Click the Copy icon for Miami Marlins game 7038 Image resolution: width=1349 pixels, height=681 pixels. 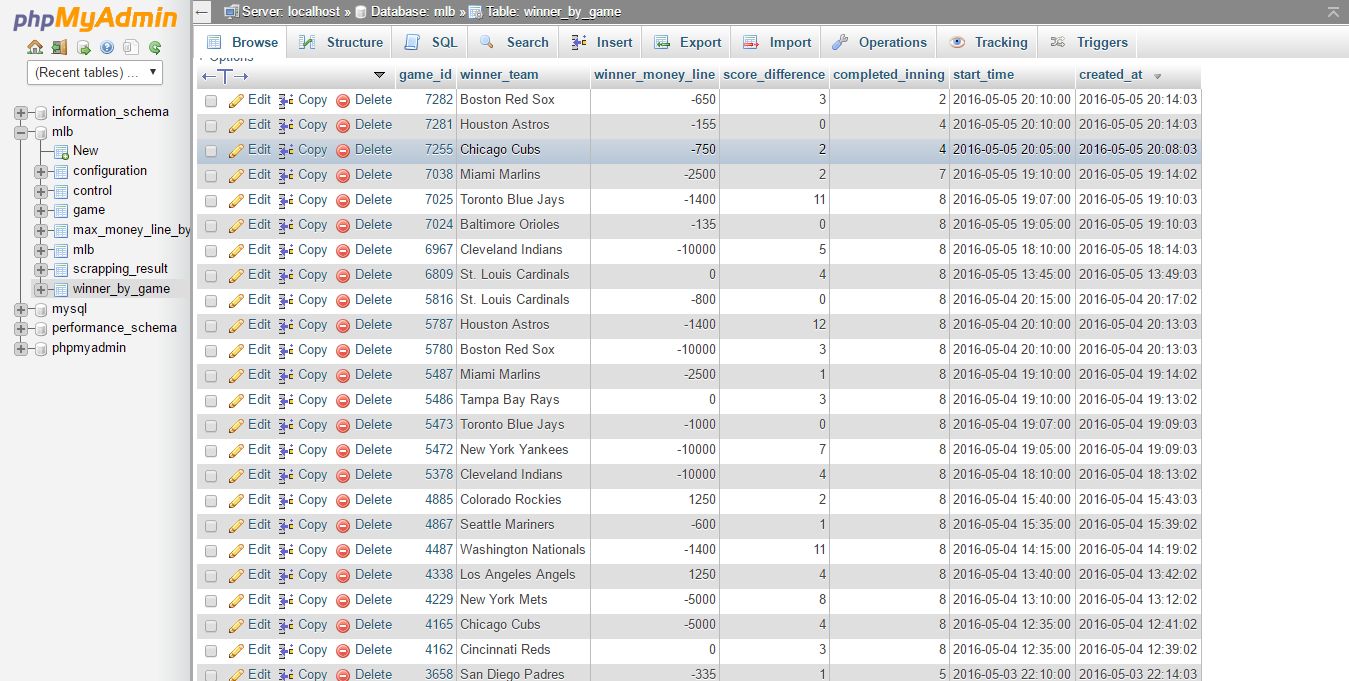[x=286, y=175]
